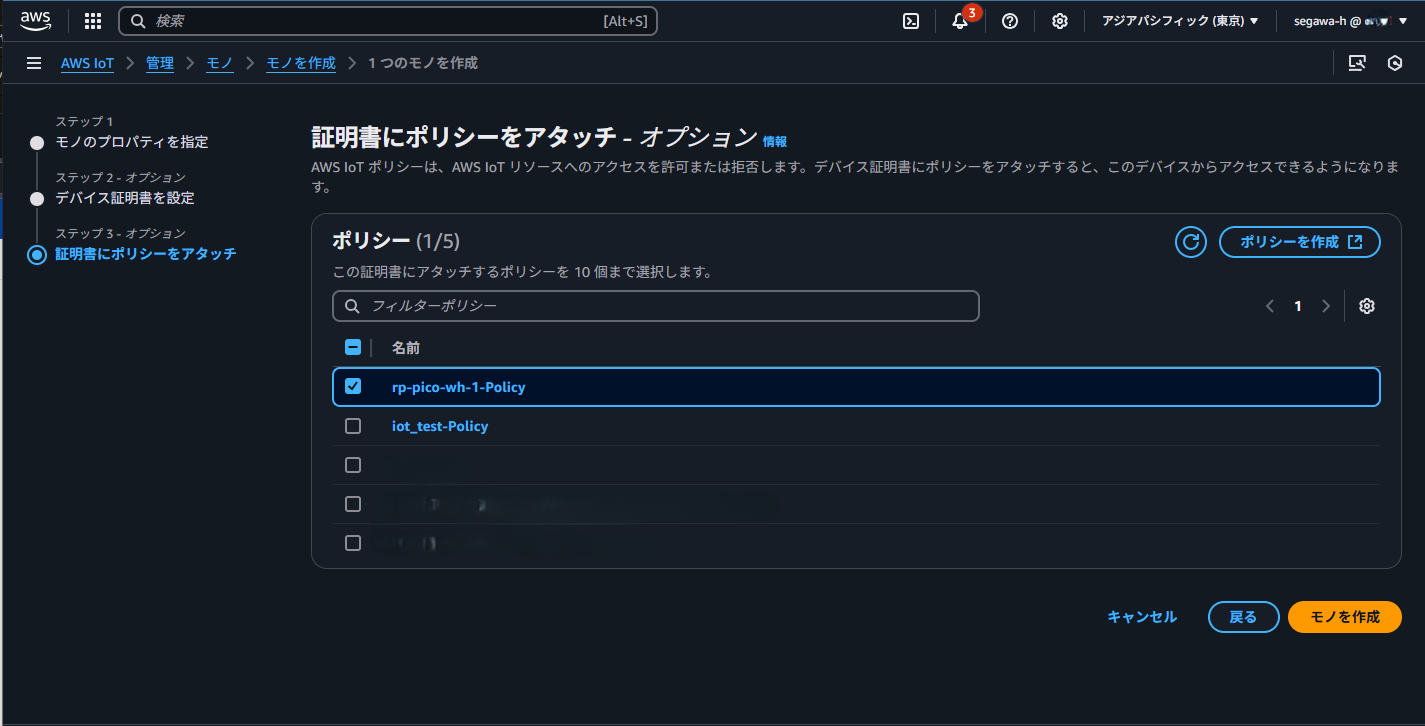The width and height of the screenshot is (1425, 726).
Task: Focus the top search bar
Action: 388,21
